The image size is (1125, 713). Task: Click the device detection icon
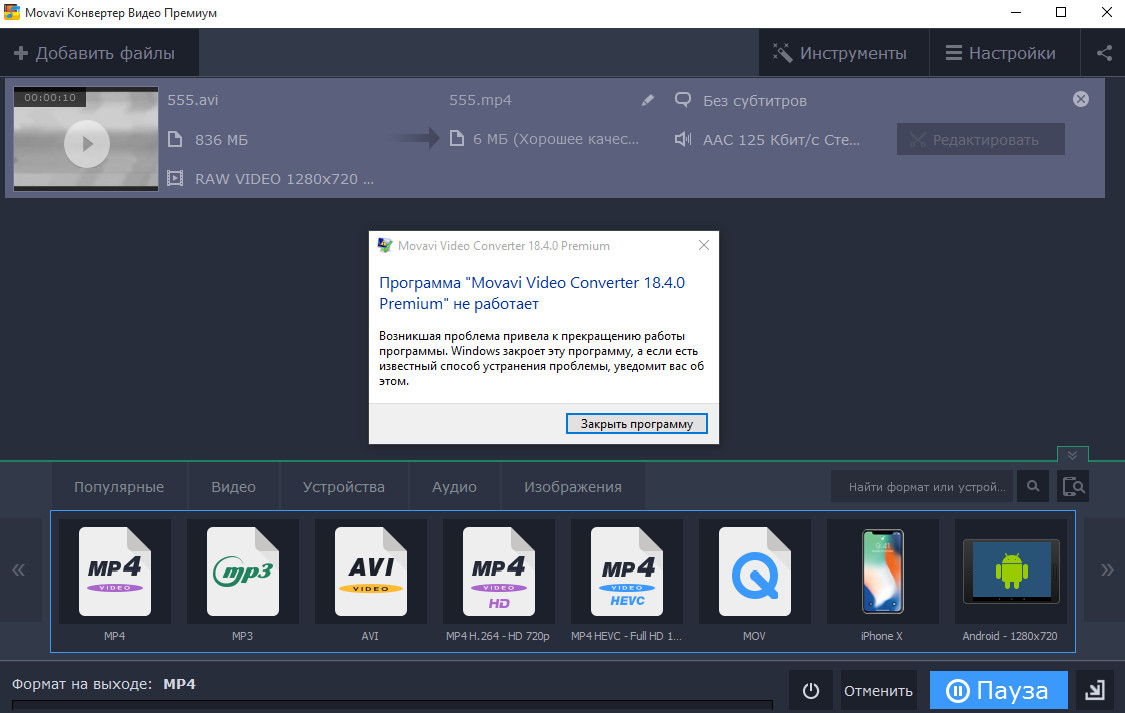coord(1073,486)
